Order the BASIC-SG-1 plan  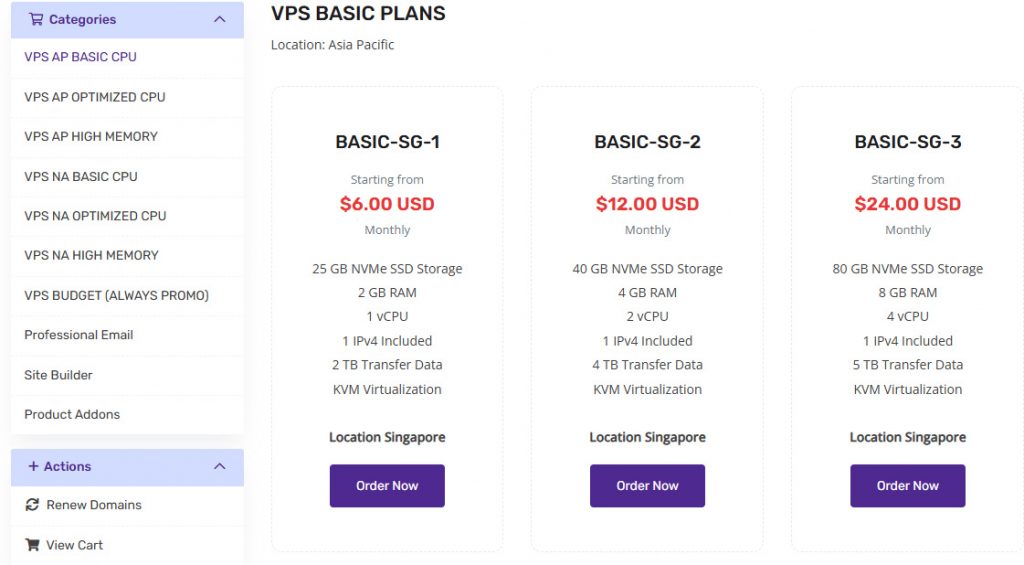(387, 486)
